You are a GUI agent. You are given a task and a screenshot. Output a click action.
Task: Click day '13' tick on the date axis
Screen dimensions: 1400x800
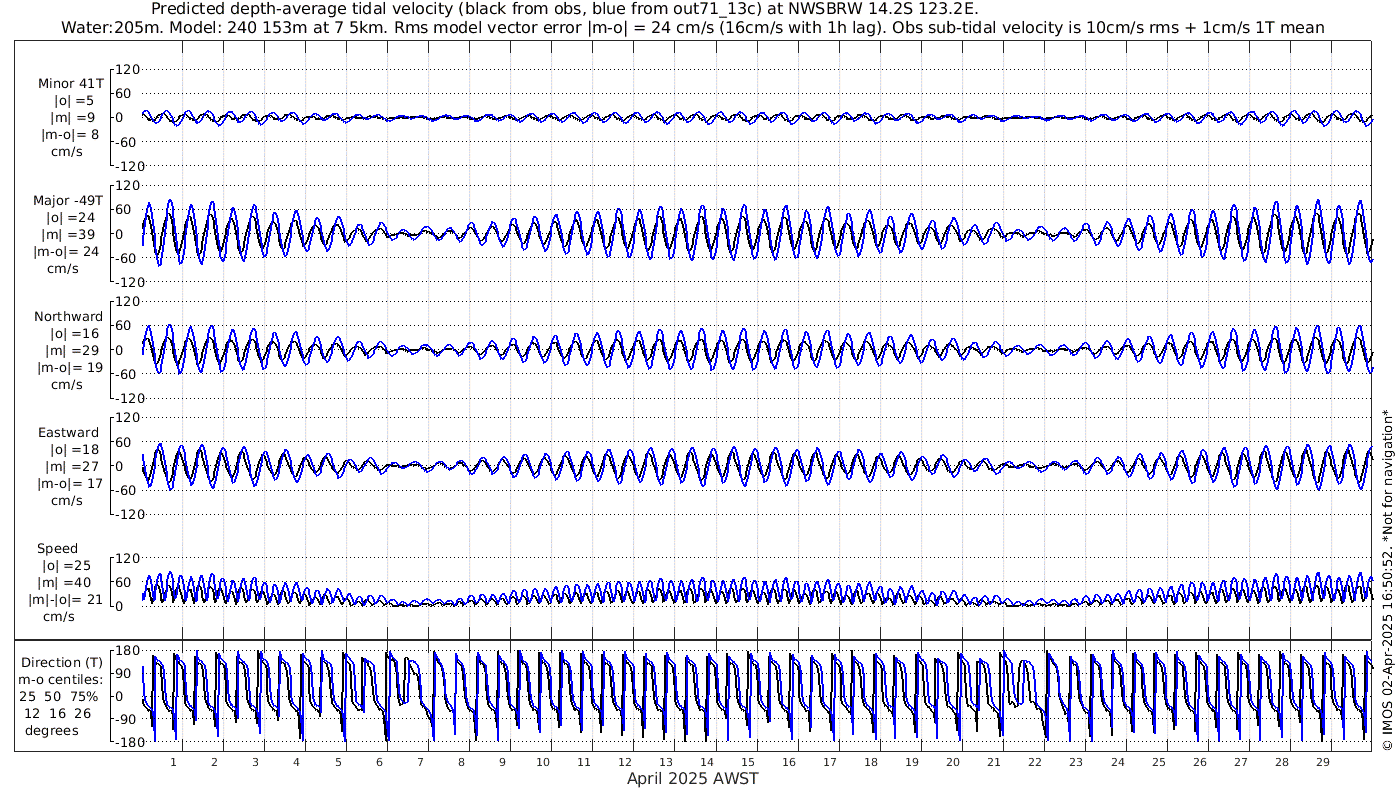pos(666,762)
